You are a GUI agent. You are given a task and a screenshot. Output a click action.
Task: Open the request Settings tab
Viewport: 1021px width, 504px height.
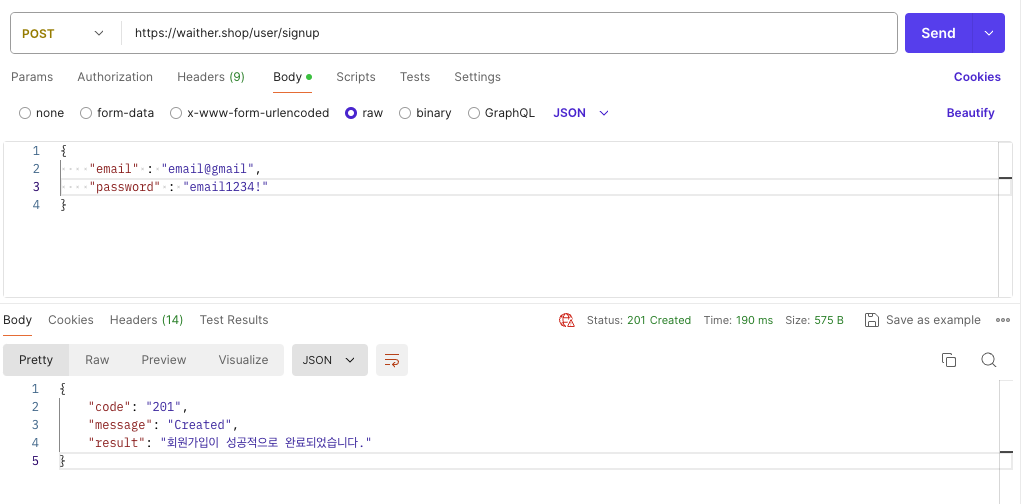coord(477,77)
